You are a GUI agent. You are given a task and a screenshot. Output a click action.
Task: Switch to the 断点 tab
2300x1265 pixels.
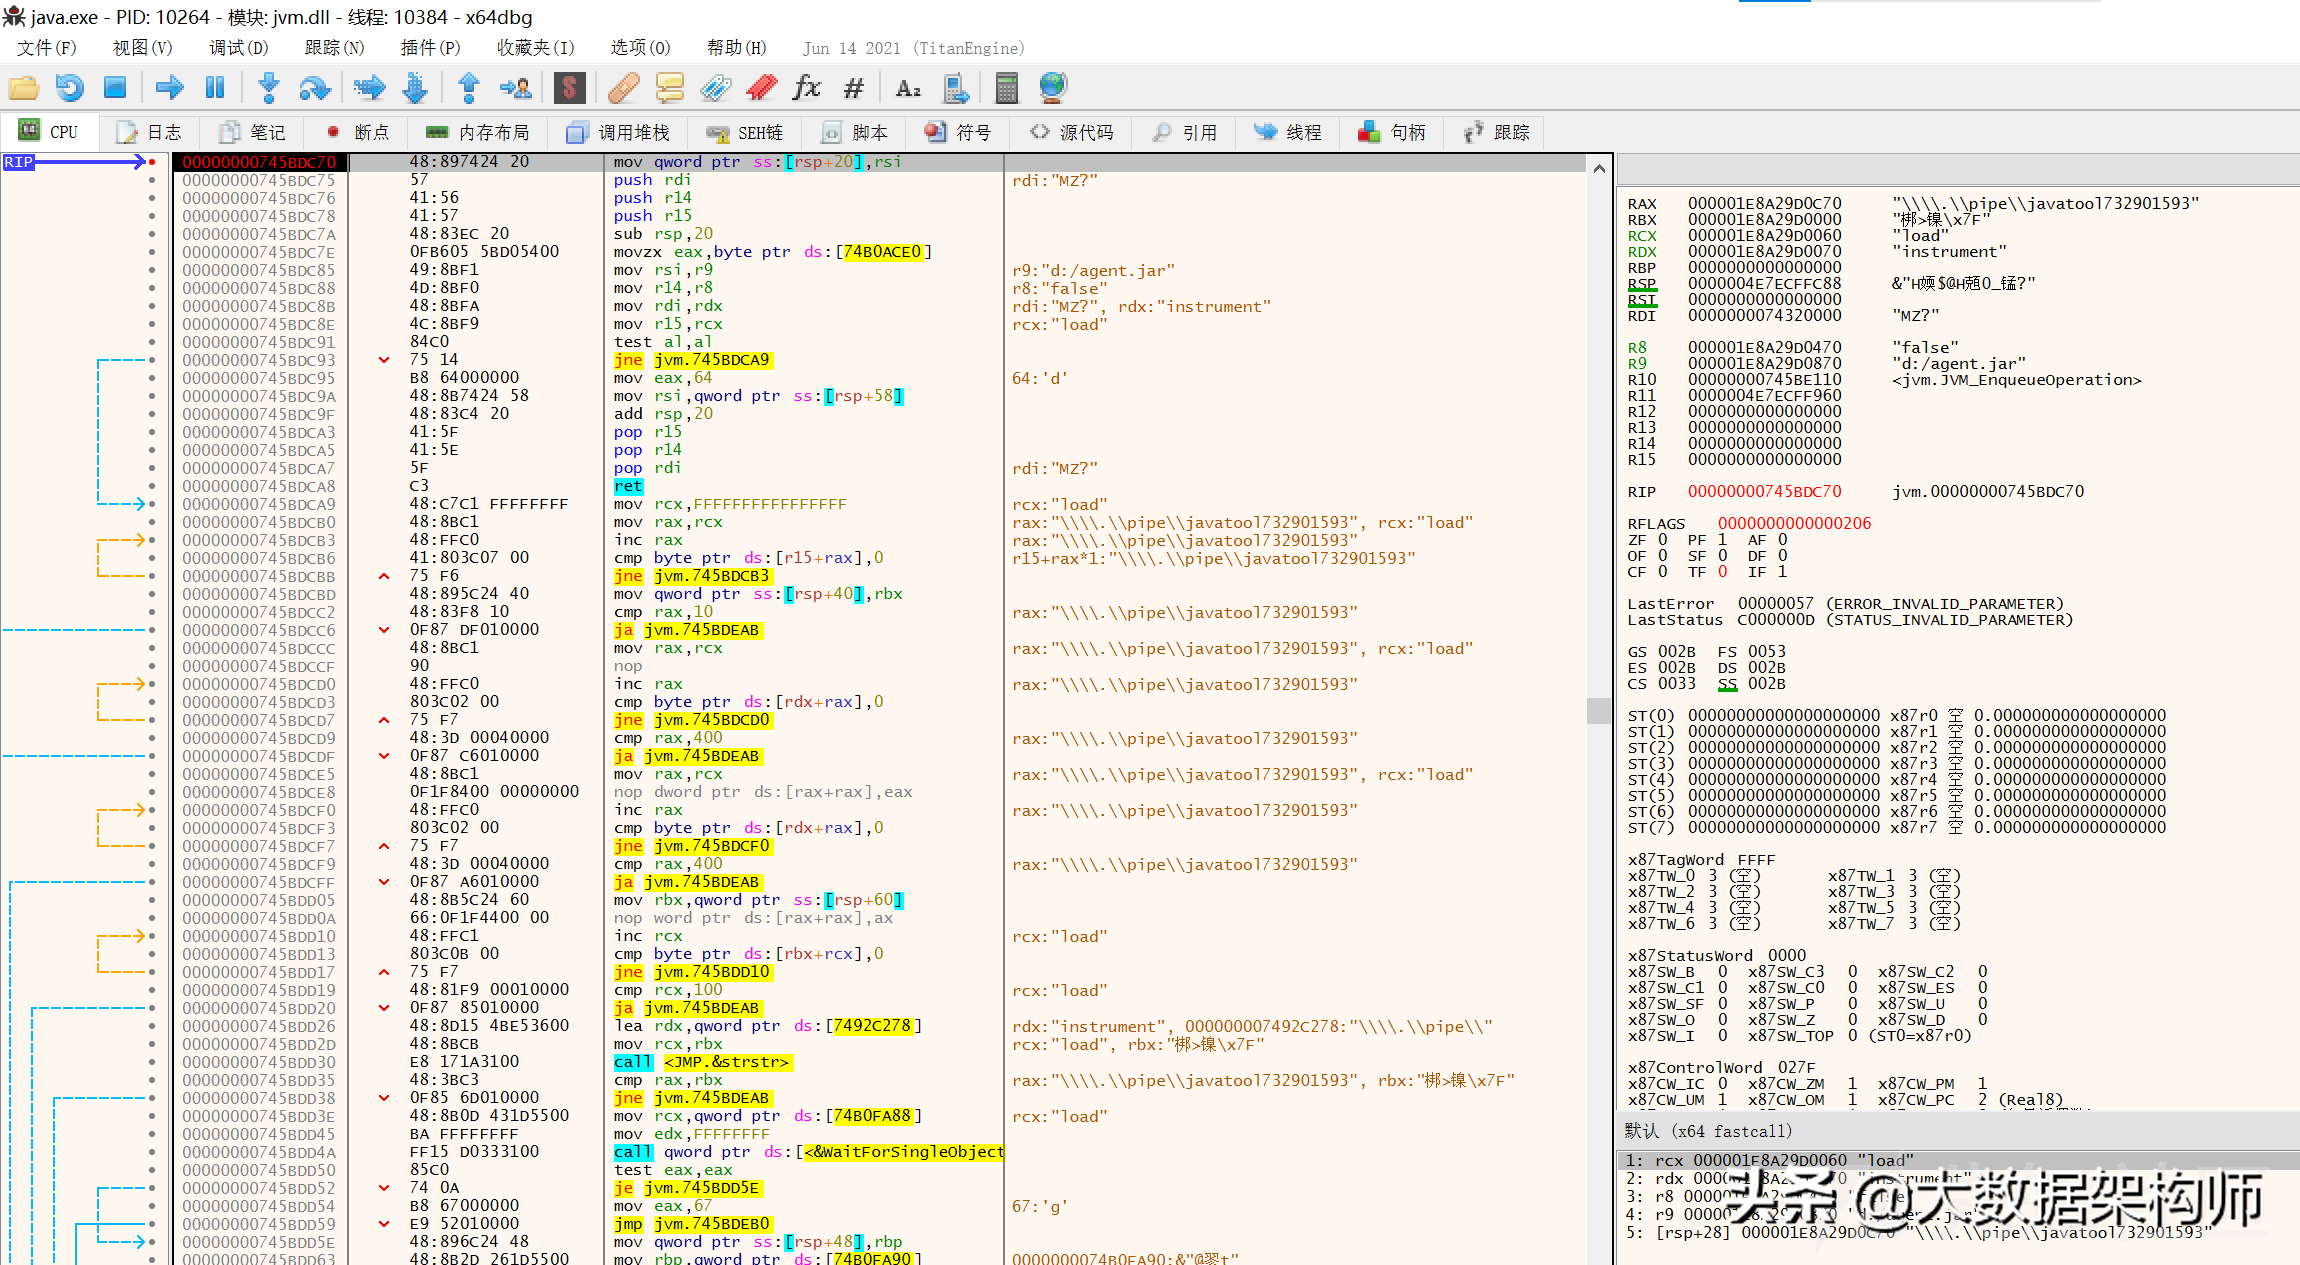pos(358,132)
